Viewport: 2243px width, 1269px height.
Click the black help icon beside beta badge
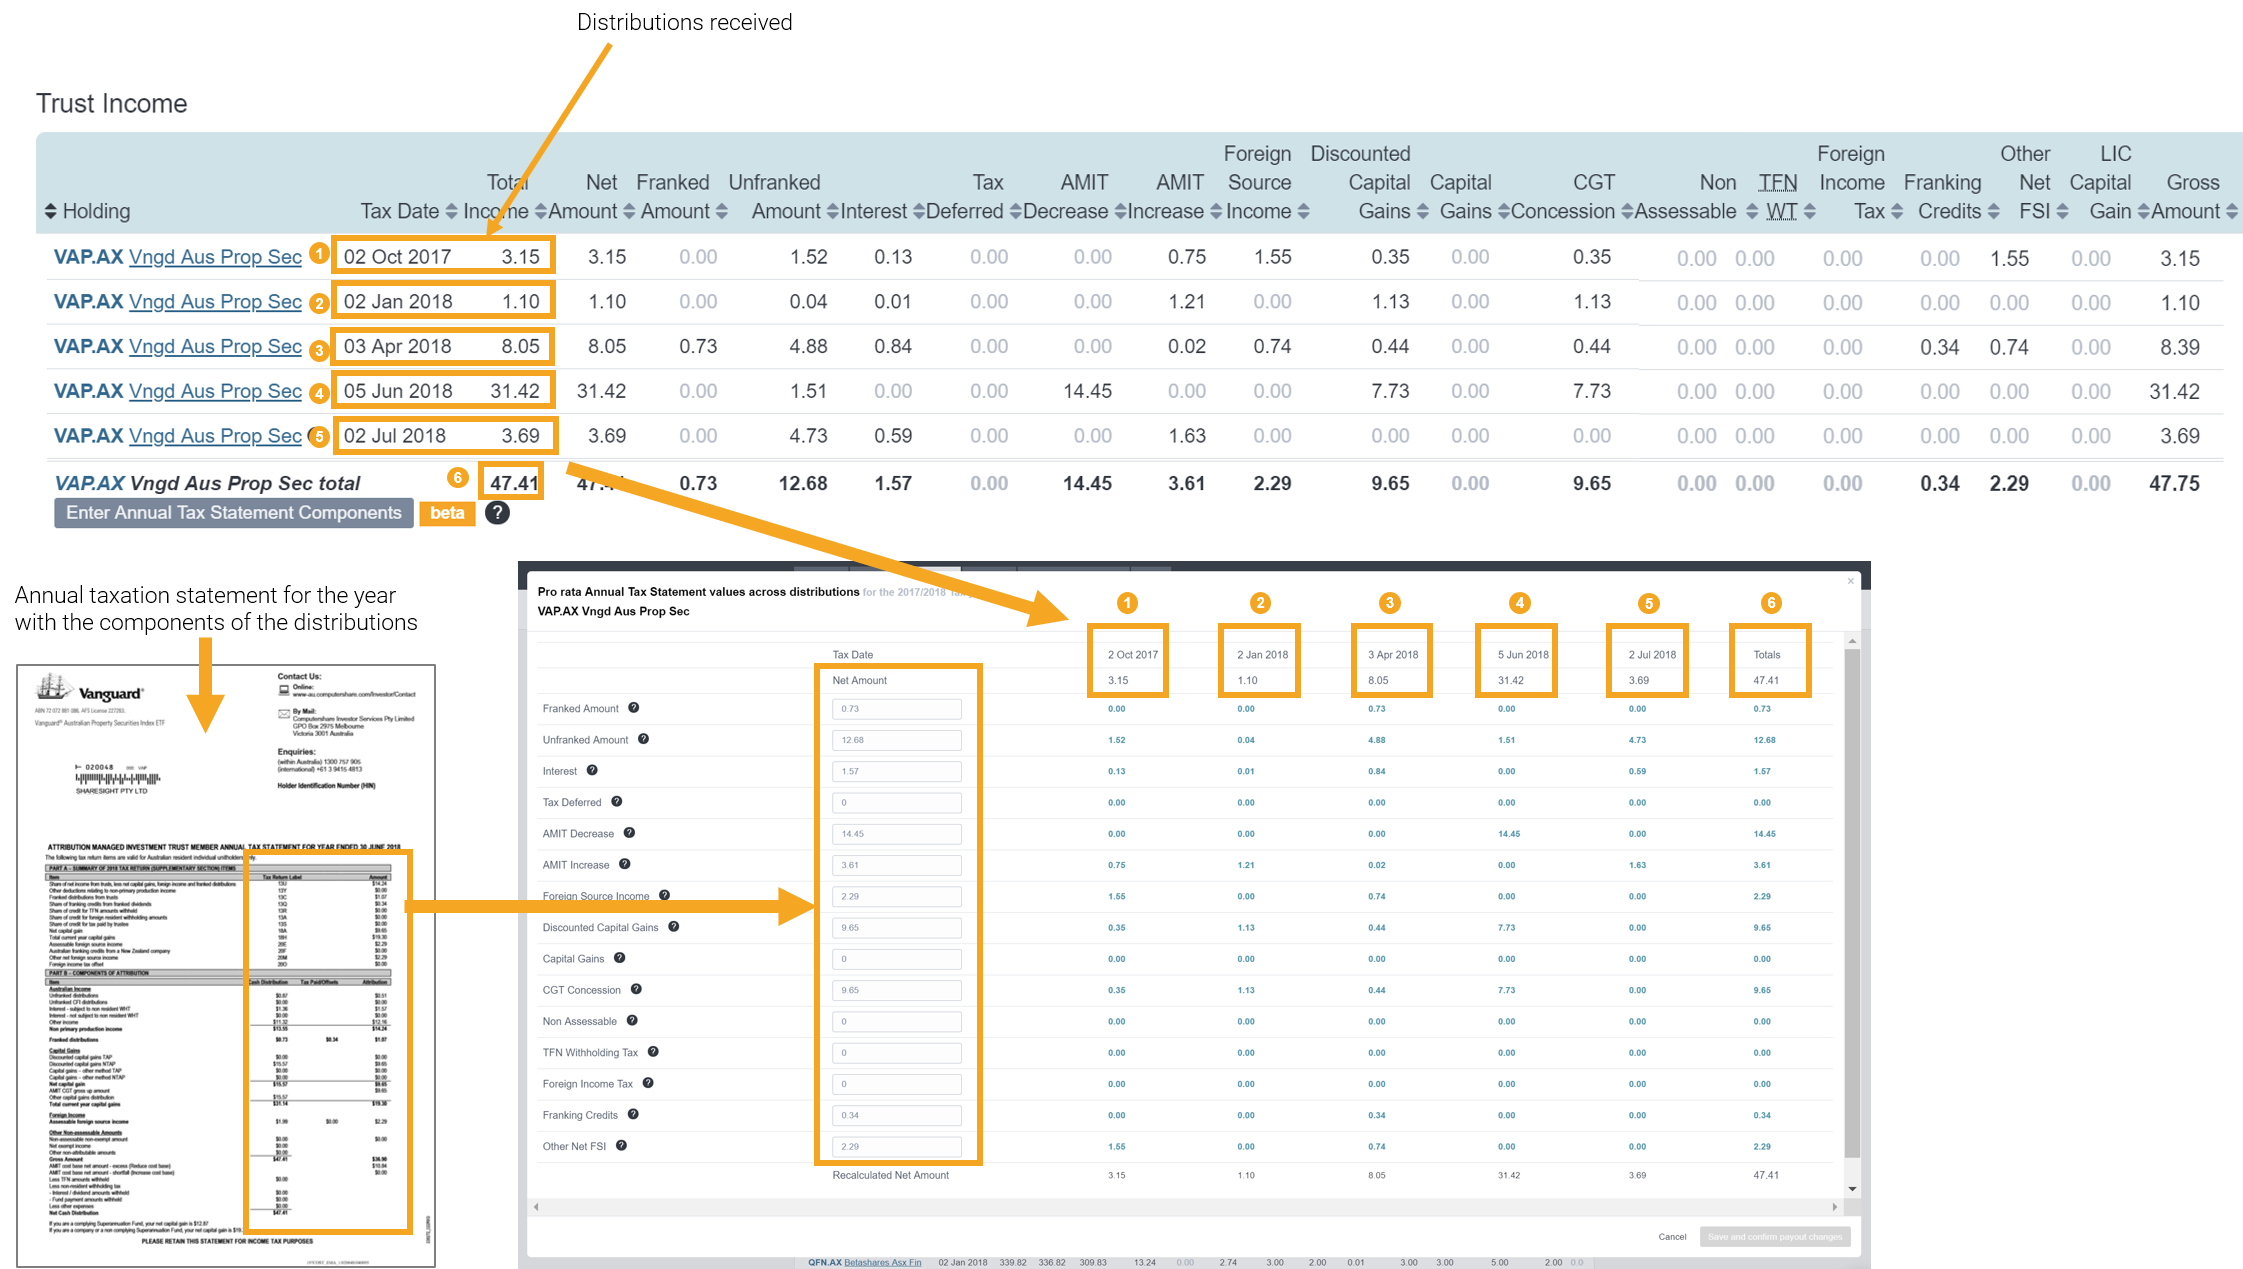[x=497, y=513]
